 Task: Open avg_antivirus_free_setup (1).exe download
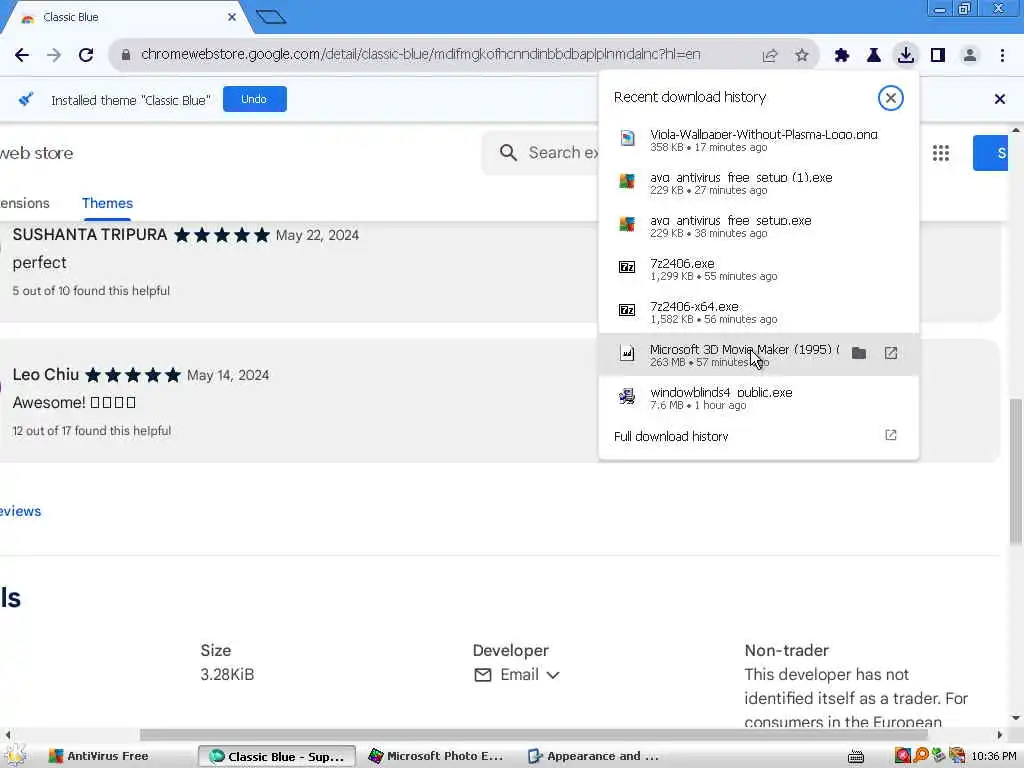coord(758,183)
